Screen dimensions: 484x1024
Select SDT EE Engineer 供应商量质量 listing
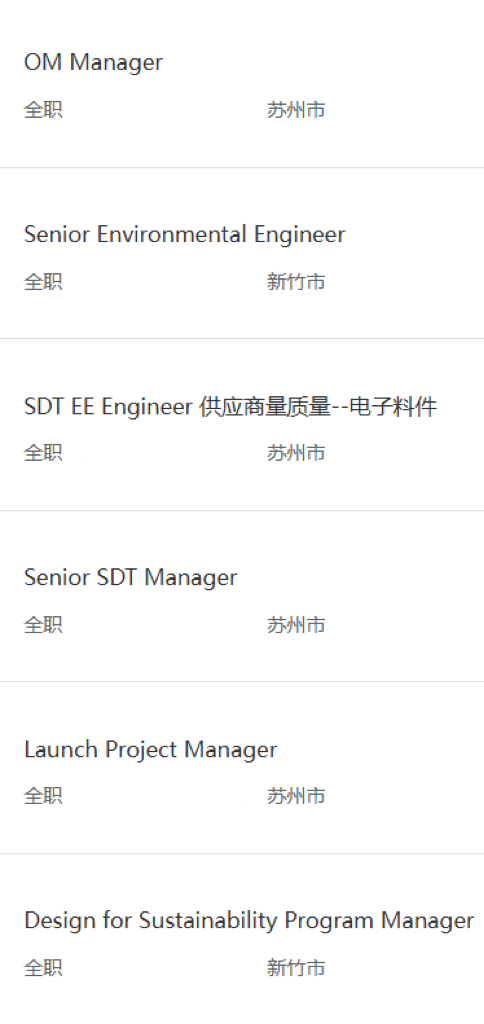(231, 407)
